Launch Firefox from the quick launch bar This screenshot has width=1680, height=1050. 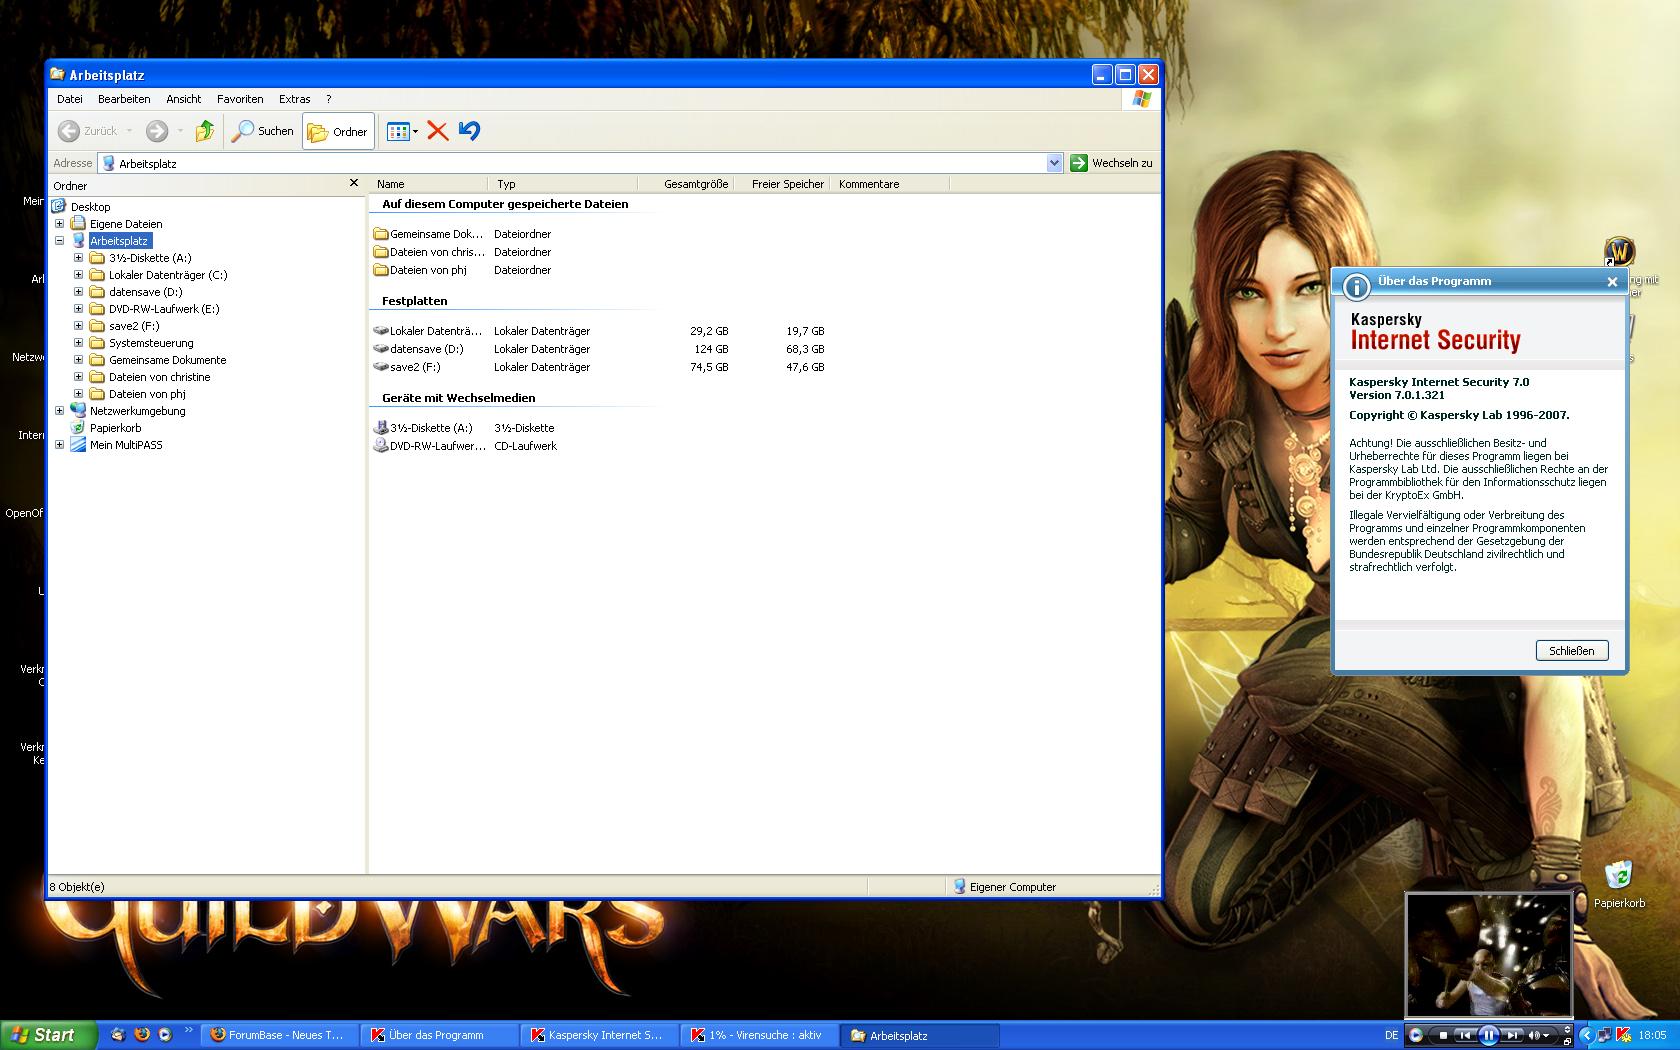coord(142,1035)
